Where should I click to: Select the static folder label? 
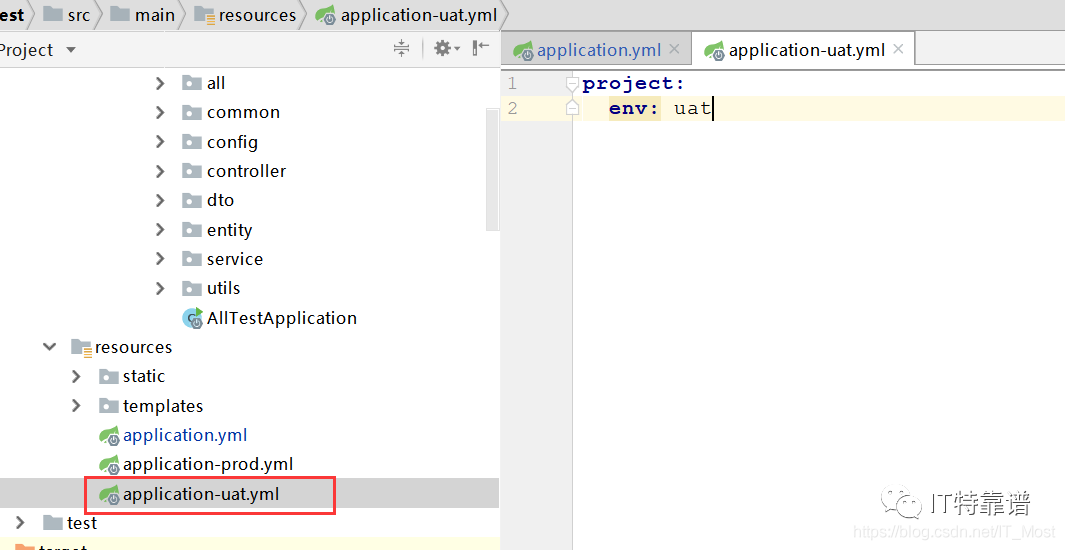144,376
